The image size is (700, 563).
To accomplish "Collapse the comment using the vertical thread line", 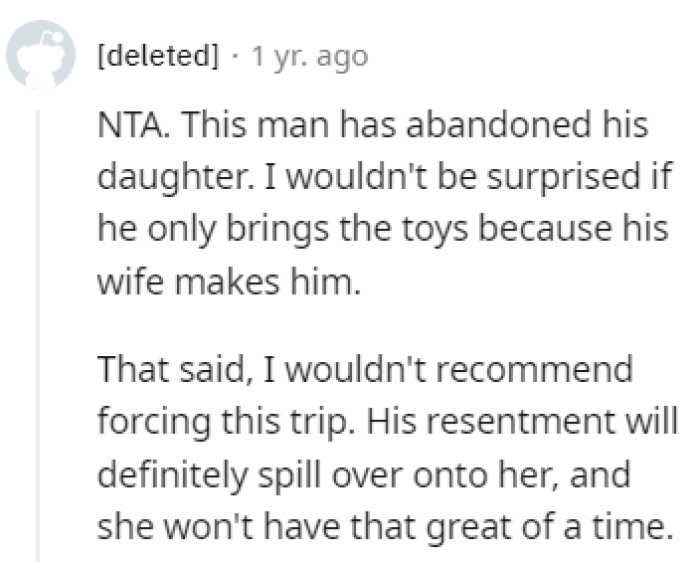I will tap(40, 330).
